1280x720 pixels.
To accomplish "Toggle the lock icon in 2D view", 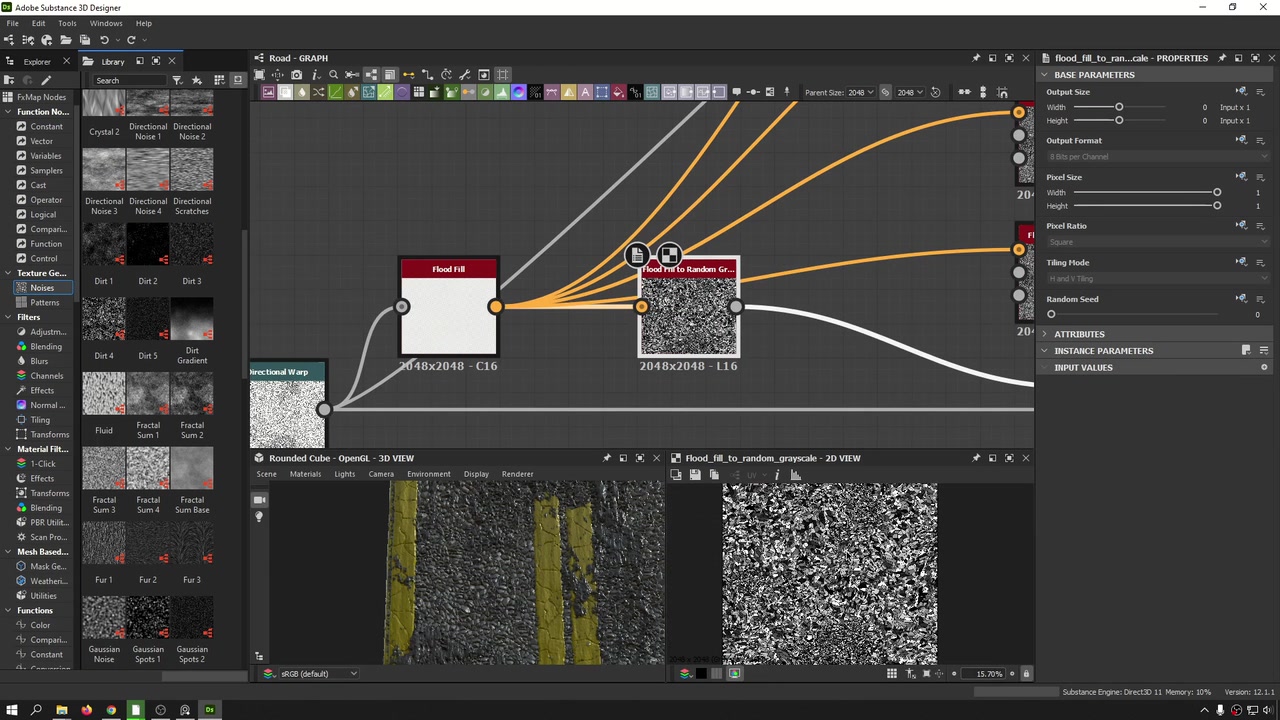I will tap(1025, 674).
